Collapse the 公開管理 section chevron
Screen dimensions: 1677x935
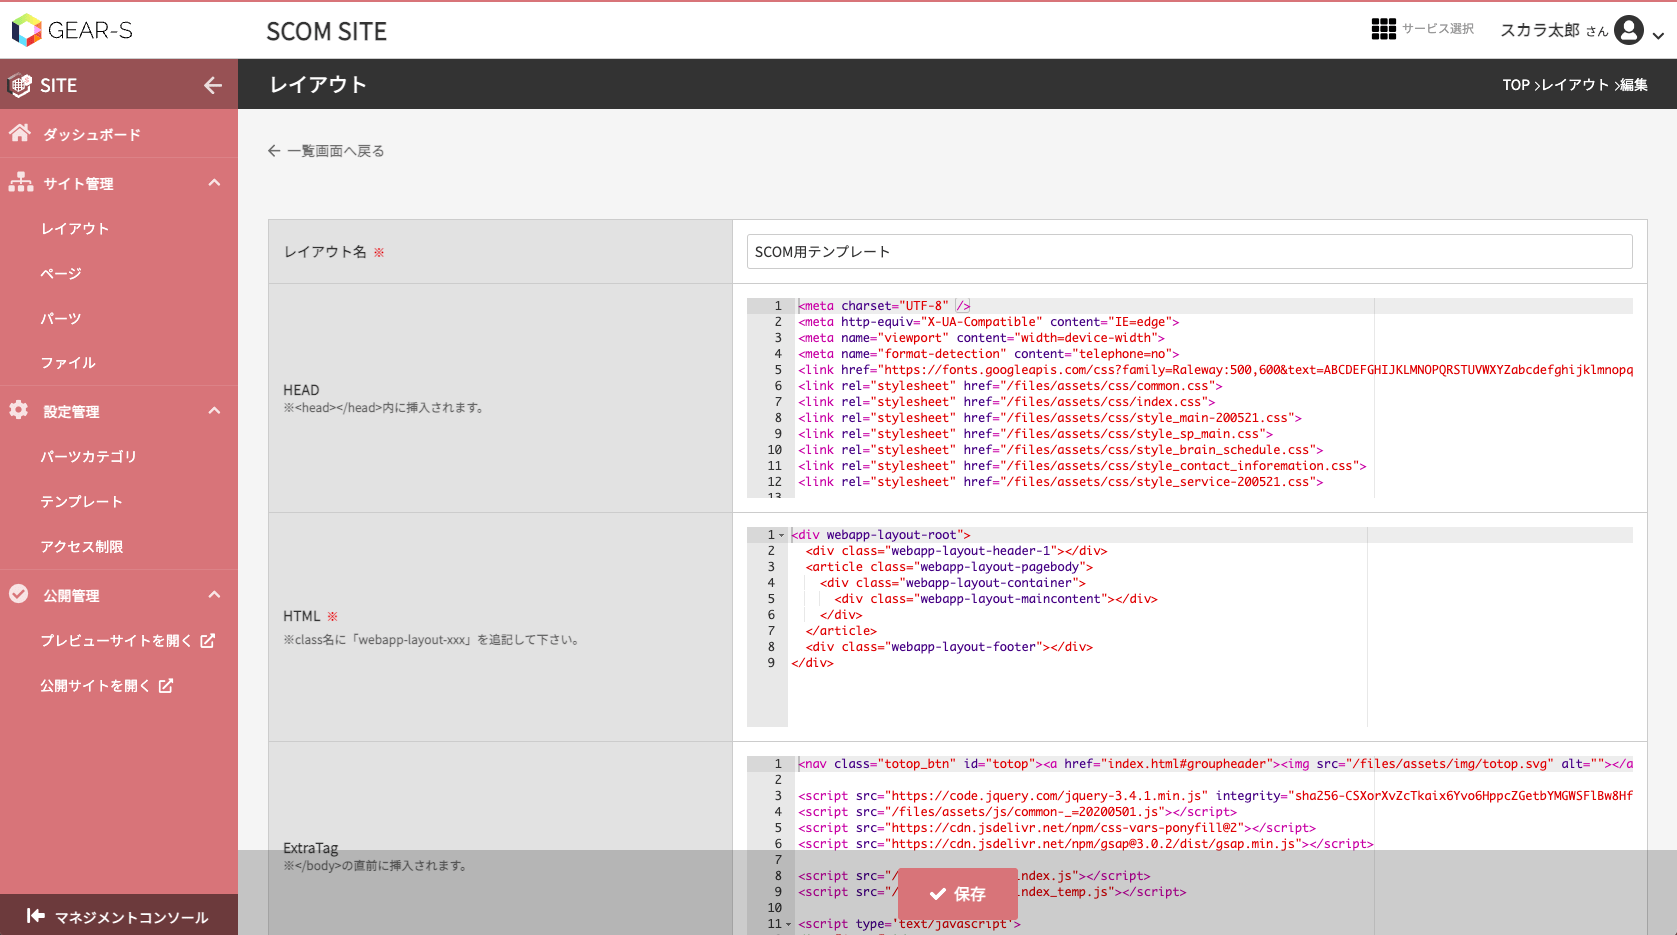pyautogui.click(x=214, y=595)
